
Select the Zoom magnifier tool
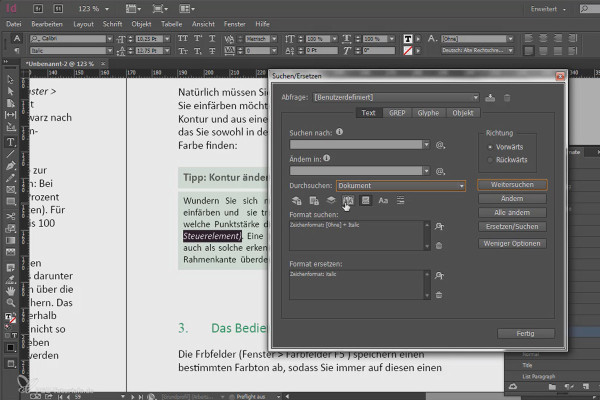tap(10, 303)
